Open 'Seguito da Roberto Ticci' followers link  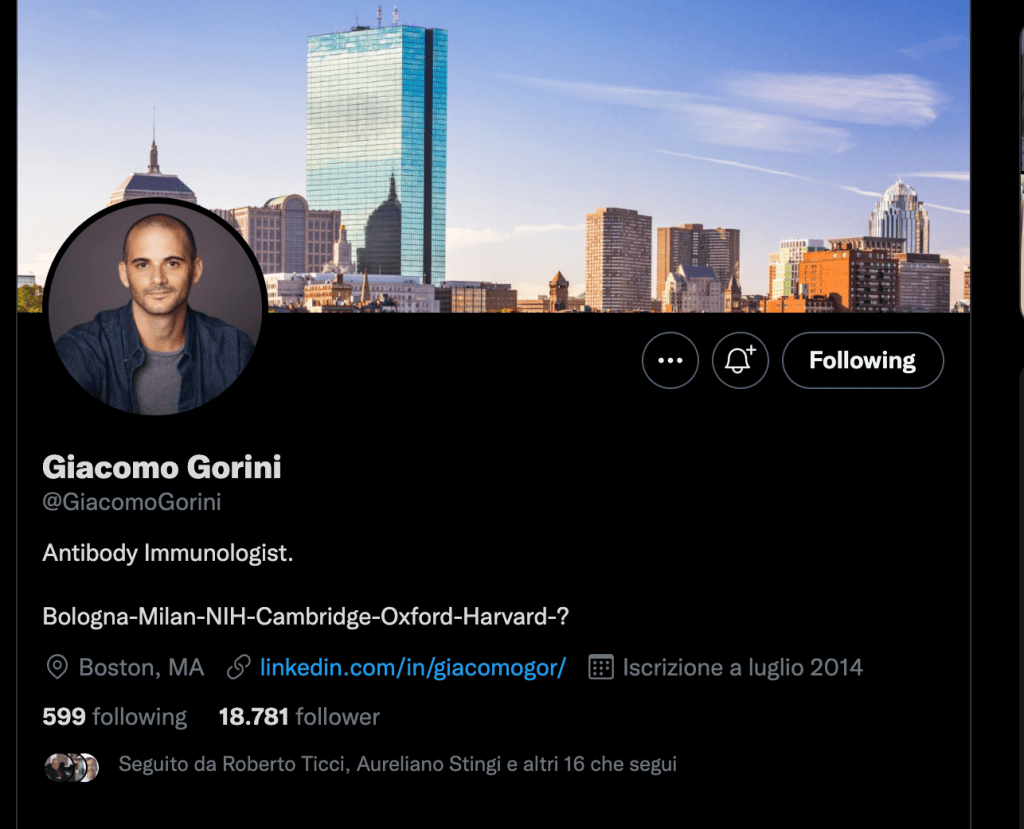coord(397,764)
